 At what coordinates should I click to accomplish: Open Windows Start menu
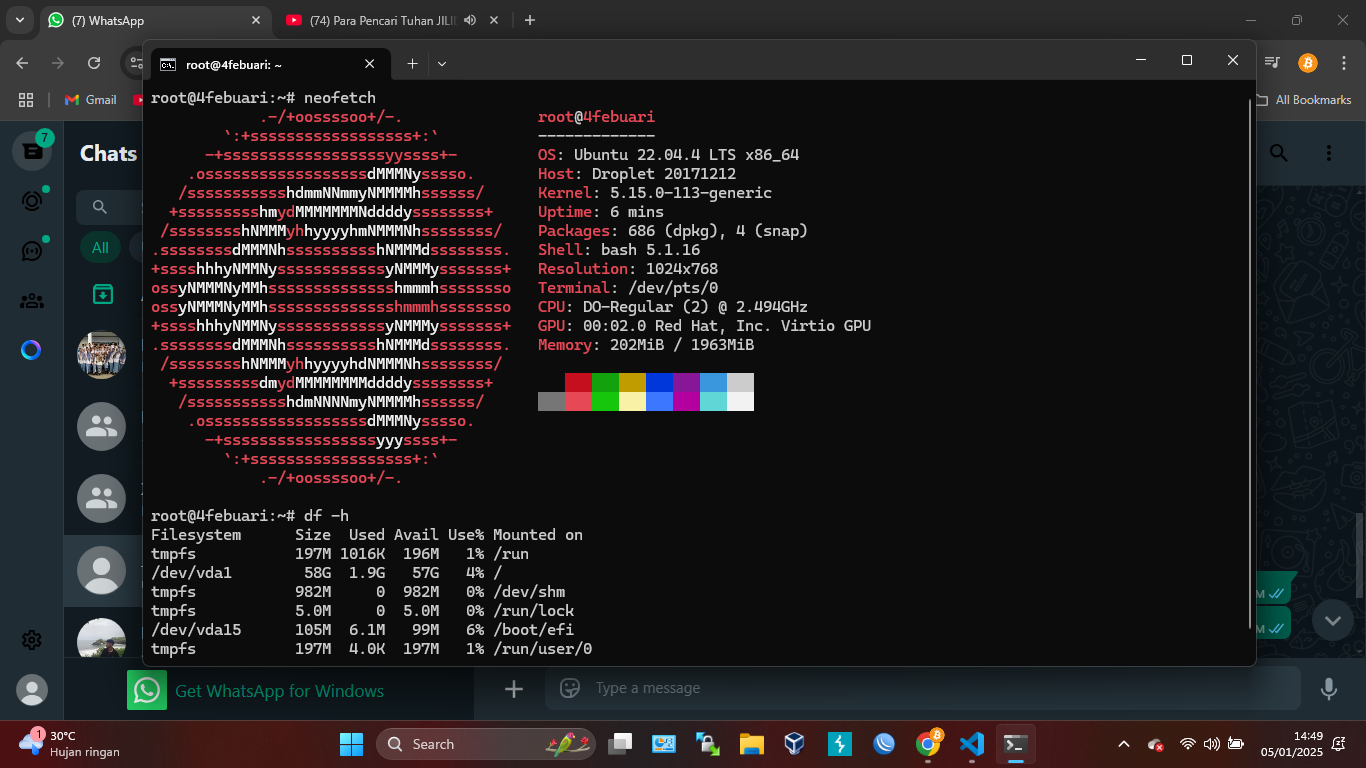[x=351, y=744]
